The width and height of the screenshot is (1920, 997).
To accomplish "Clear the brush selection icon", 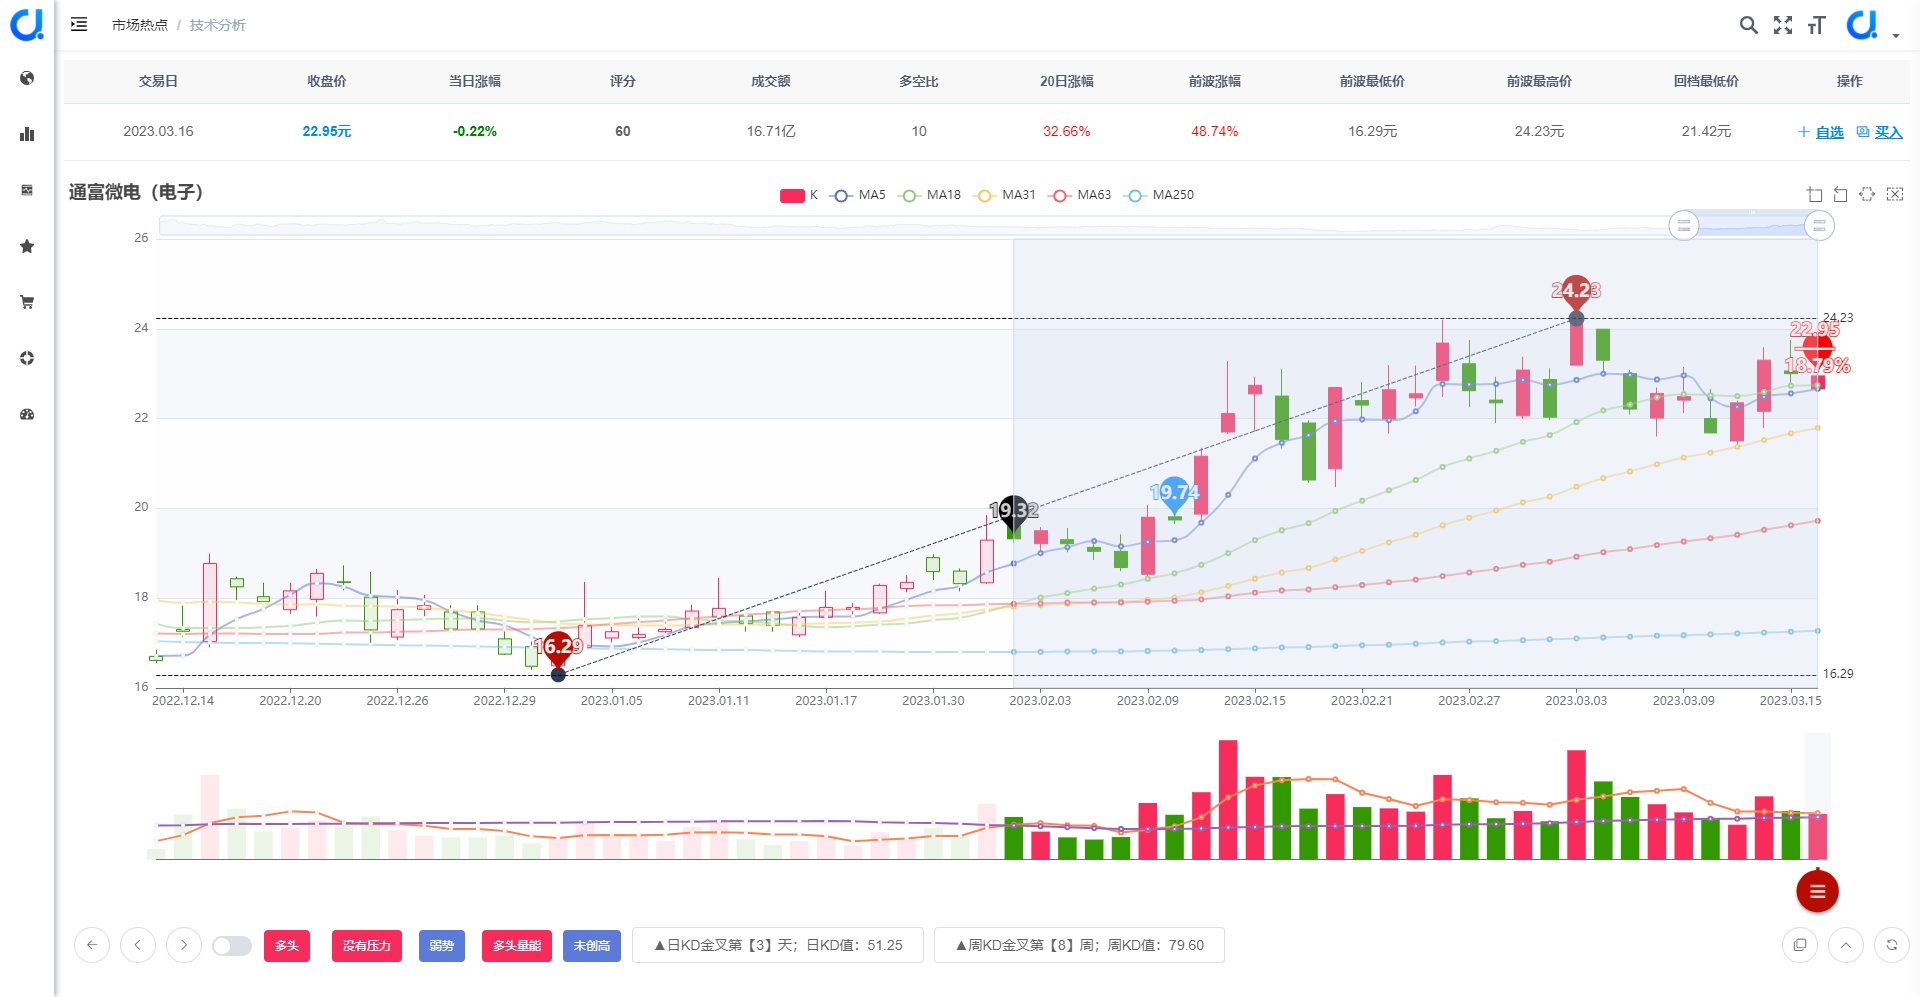I will point(1895,194).
